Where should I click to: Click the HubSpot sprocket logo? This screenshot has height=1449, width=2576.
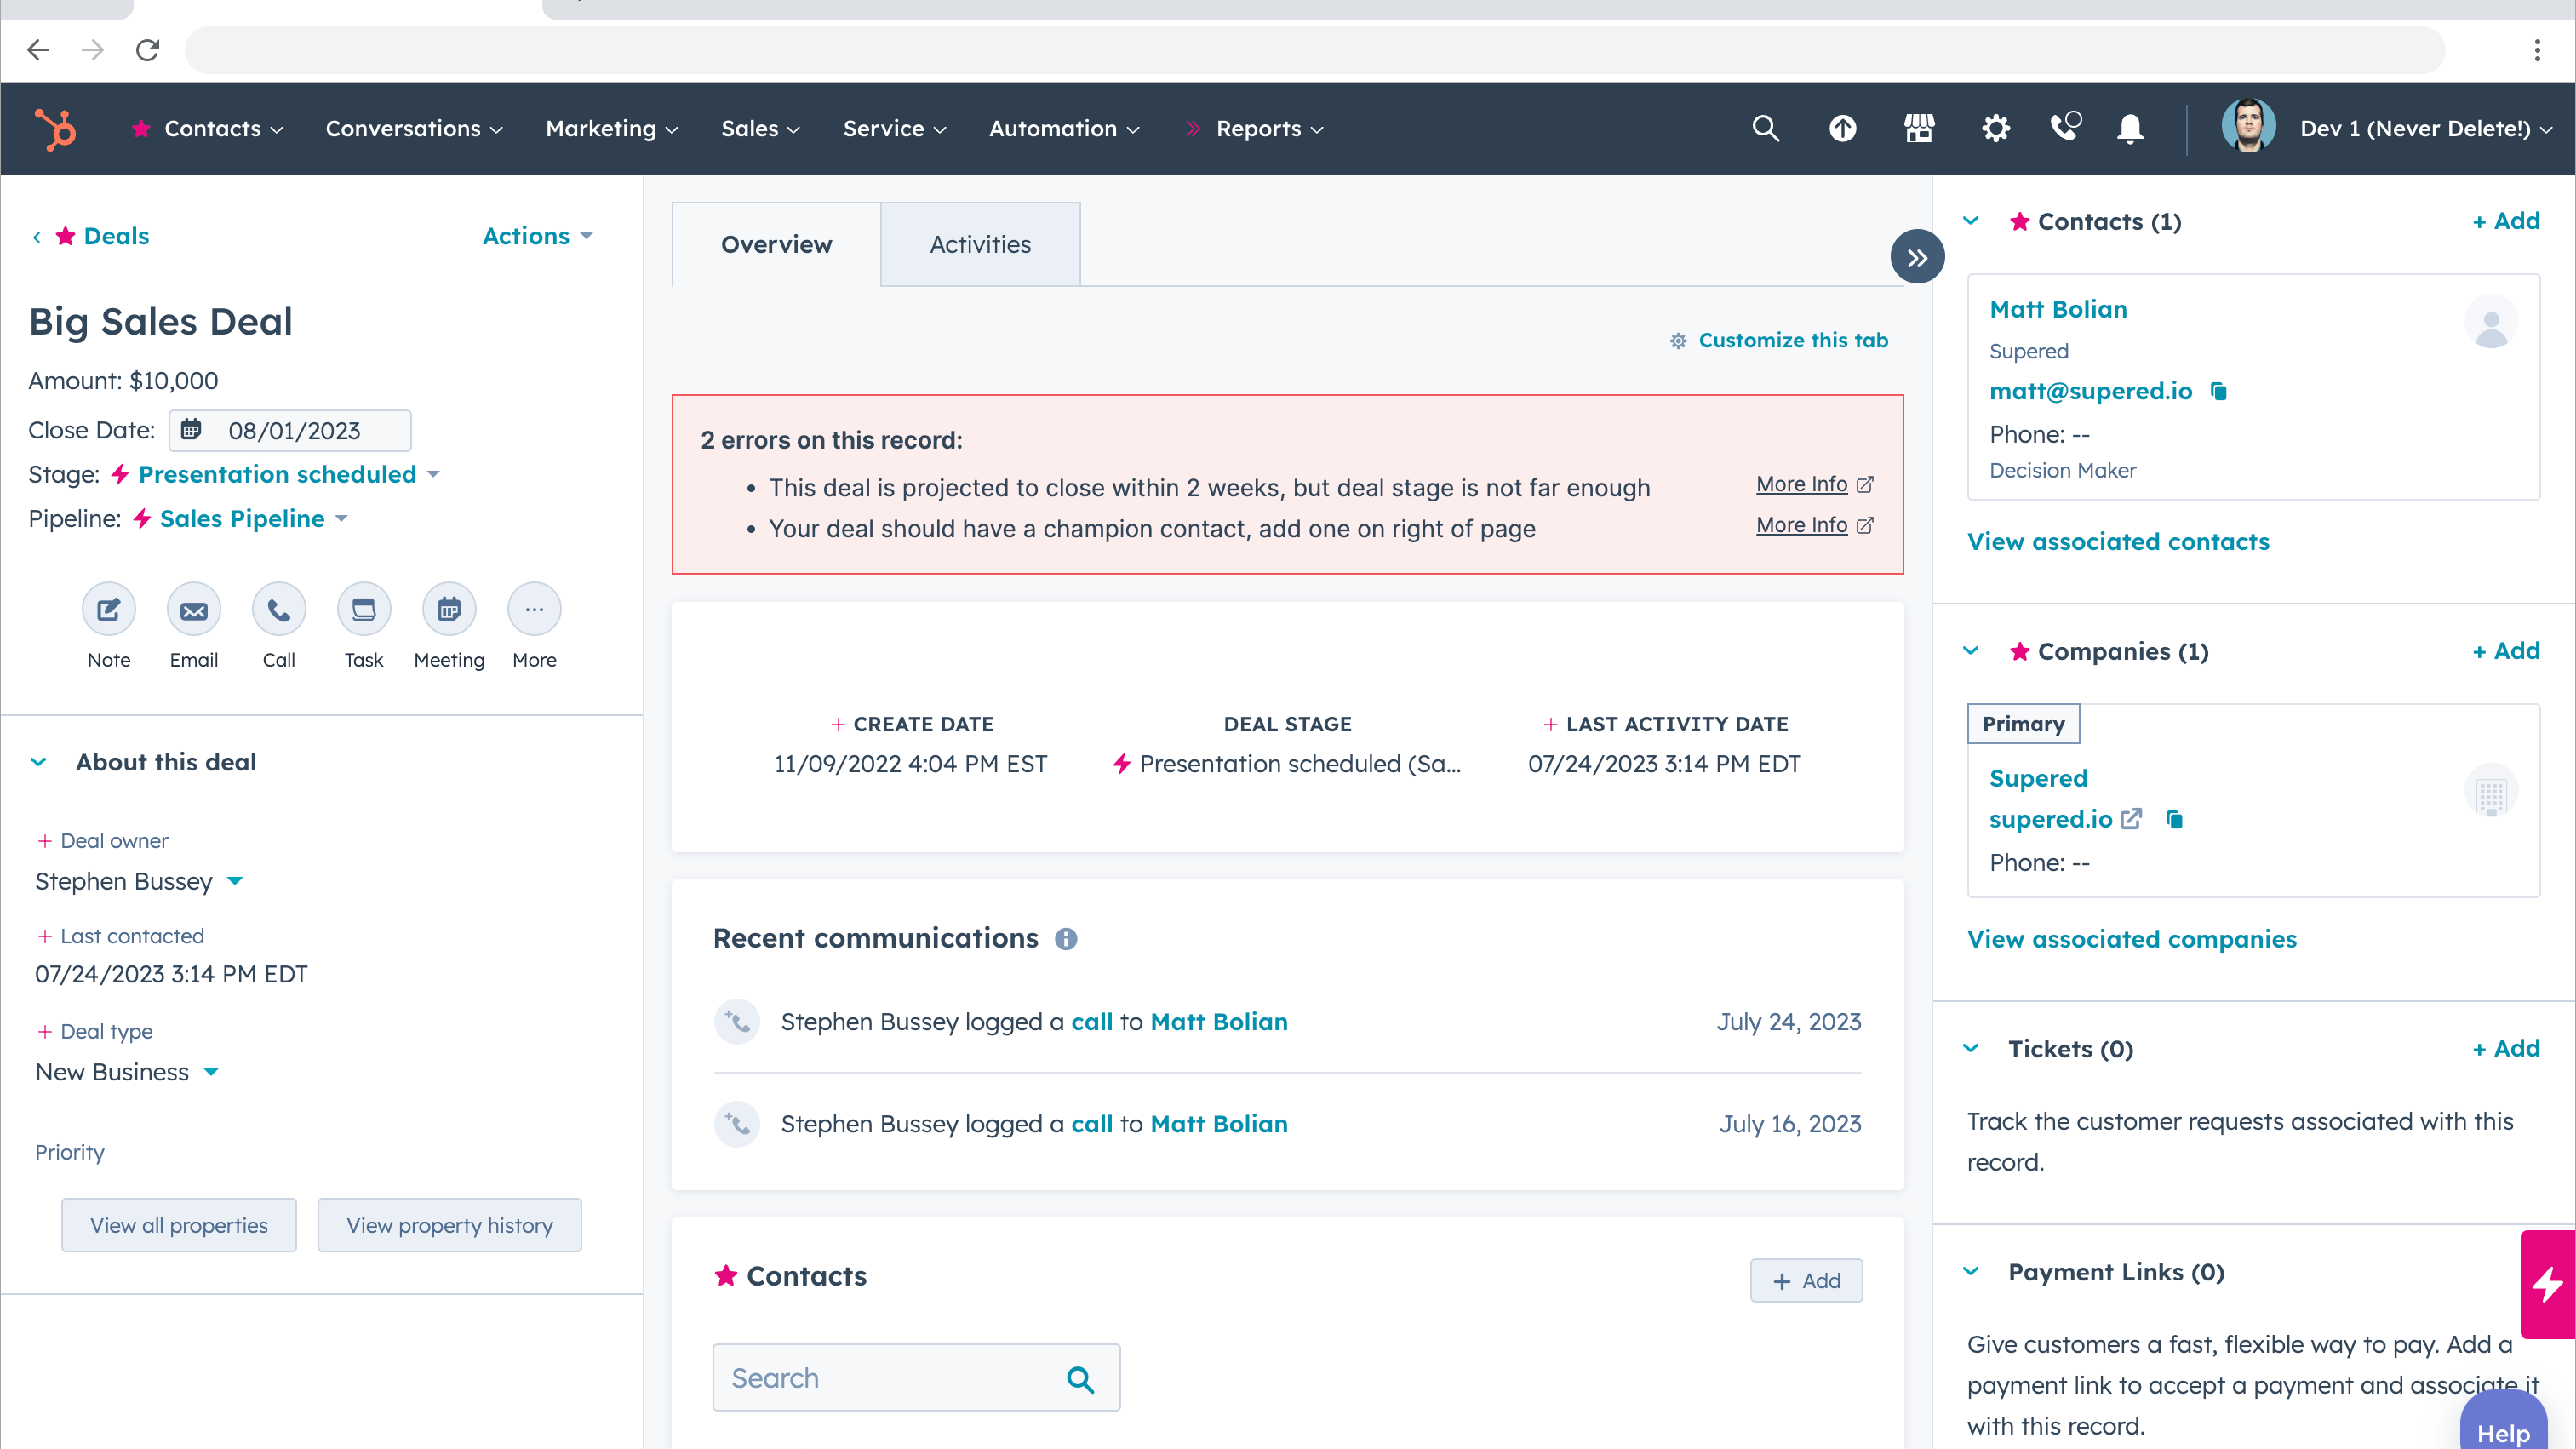tap(55, 129)
